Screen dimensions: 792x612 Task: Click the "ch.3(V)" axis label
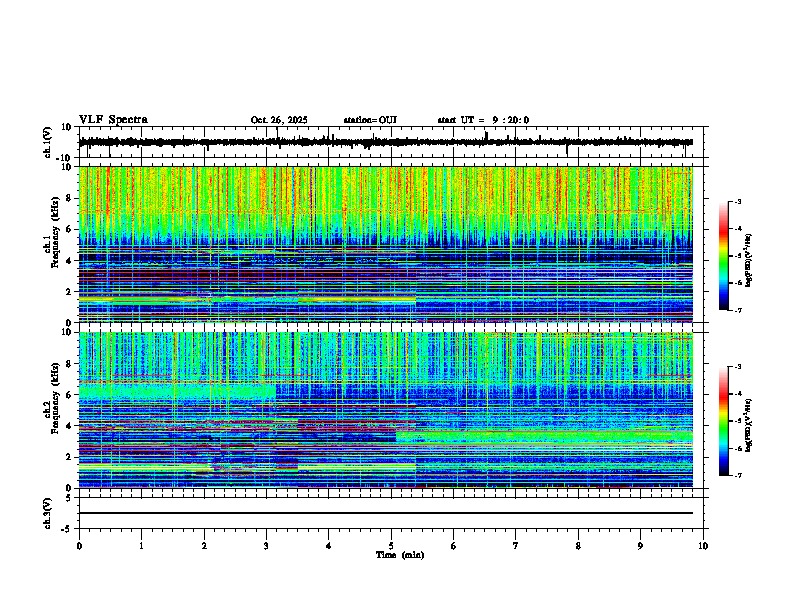[x=48, y=513]
